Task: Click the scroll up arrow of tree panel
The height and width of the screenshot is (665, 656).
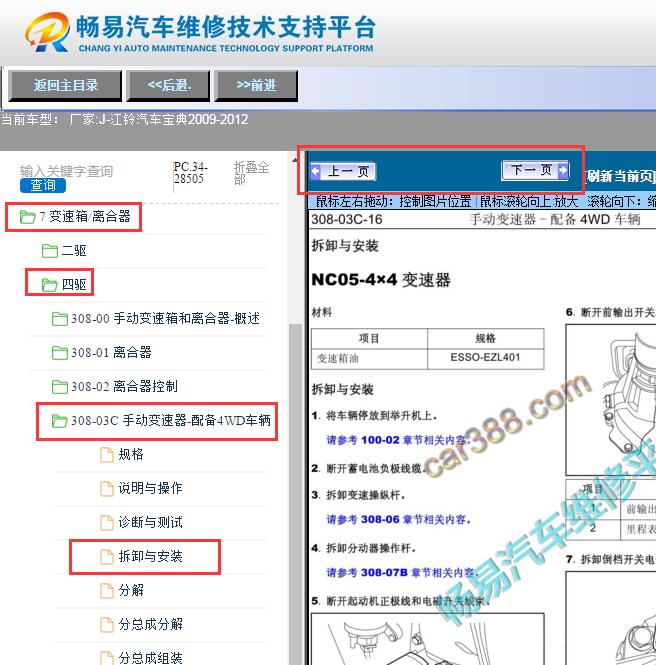Action: (295, 160)
